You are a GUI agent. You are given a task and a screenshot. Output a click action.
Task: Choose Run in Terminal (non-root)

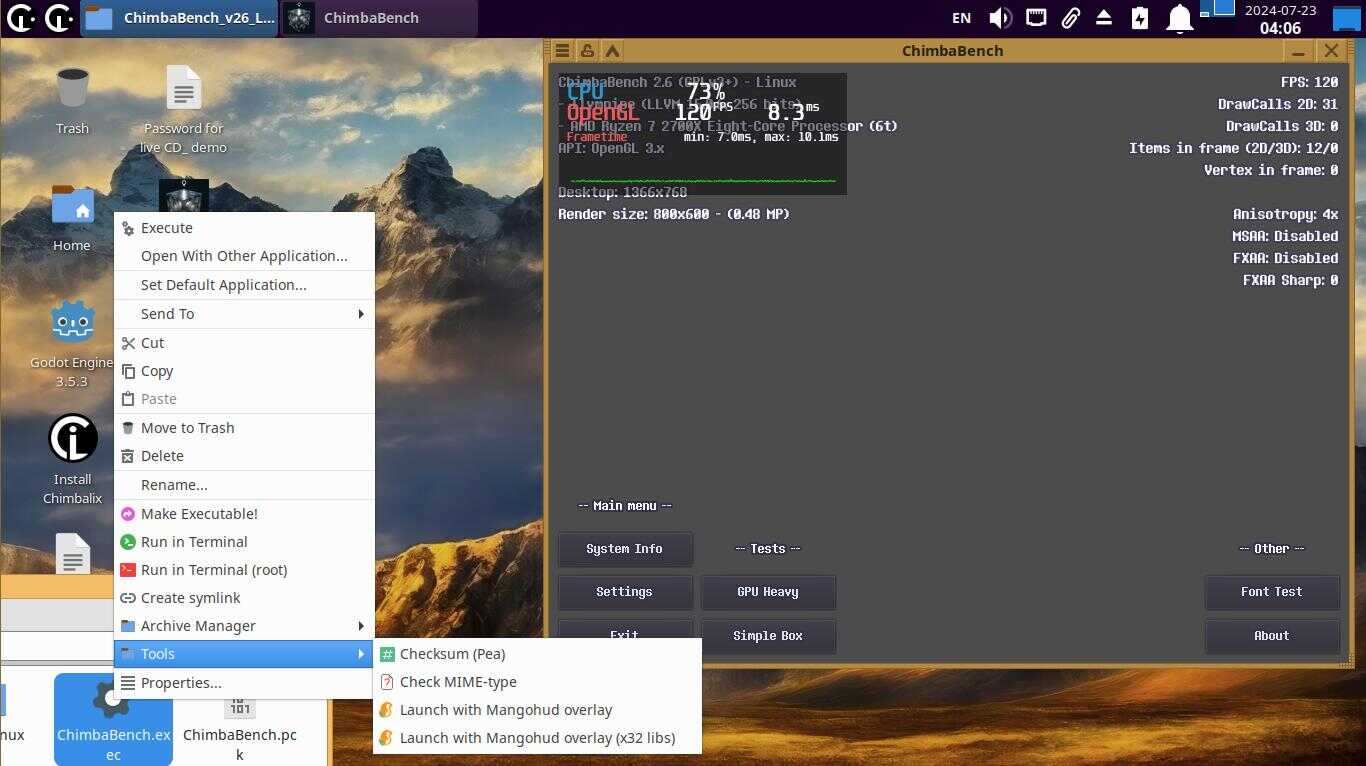click(244, 542)
